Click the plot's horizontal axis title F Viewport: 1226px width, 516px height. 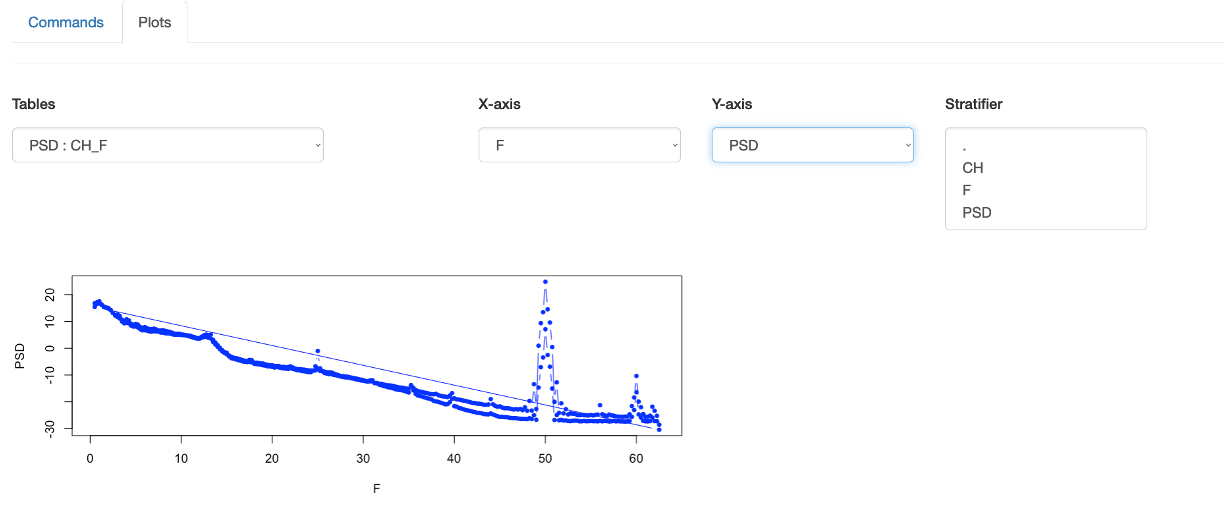tap(376, 489)
